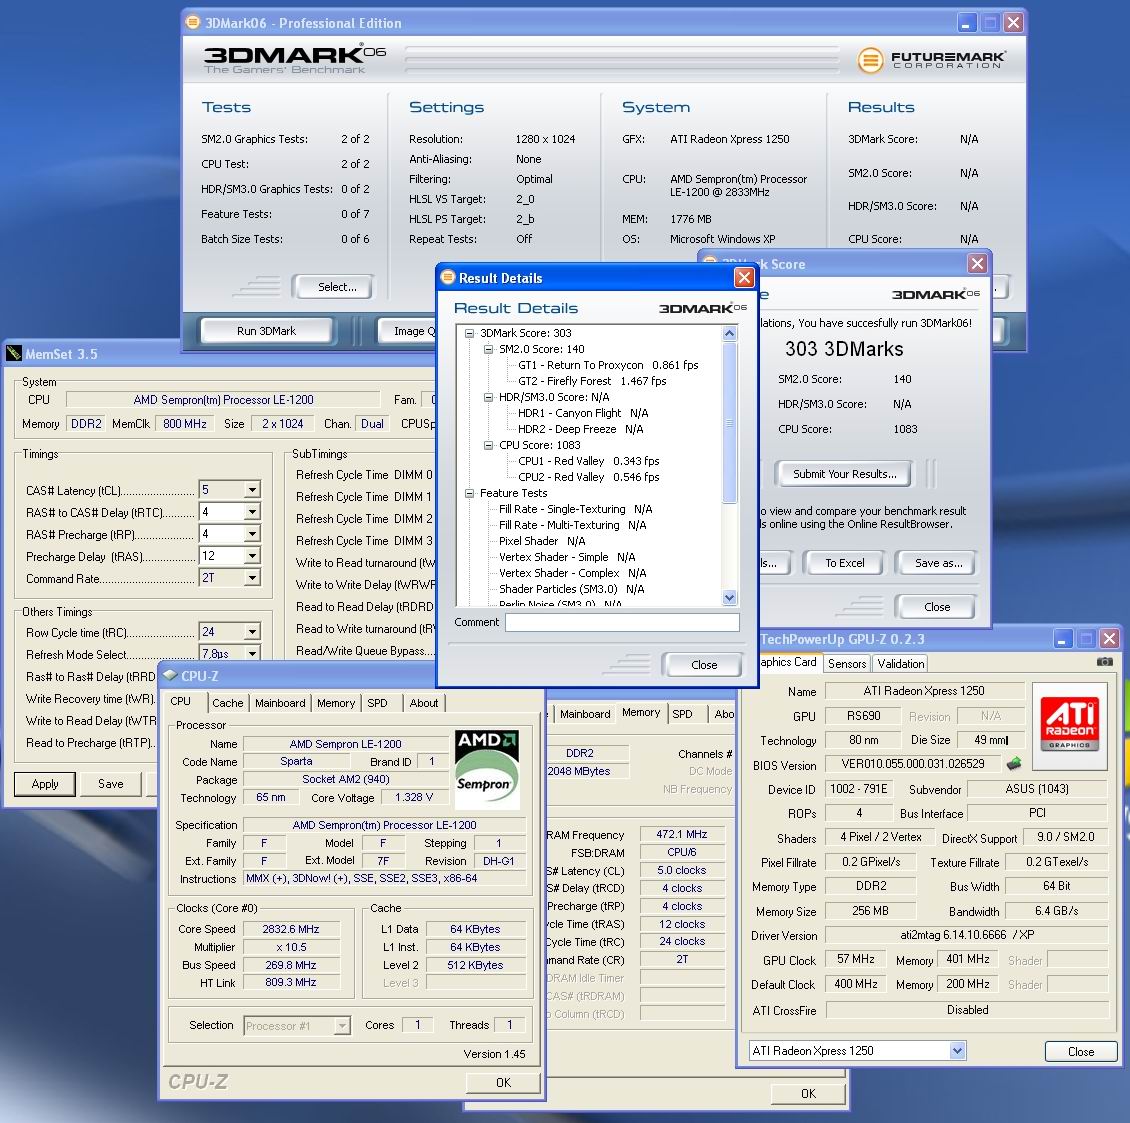Viewport: 1130px width, 1123px height.
Task: Switch to the SPD tab in front CPU-Z
Action: click(x=377, y=703)
